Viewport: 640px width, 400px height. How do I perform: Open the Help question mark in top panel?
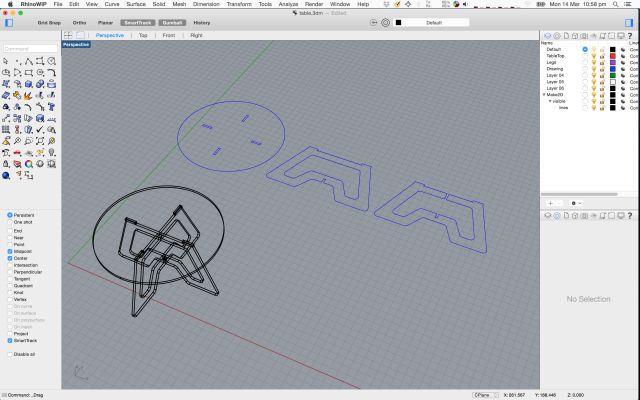point(630,36)
